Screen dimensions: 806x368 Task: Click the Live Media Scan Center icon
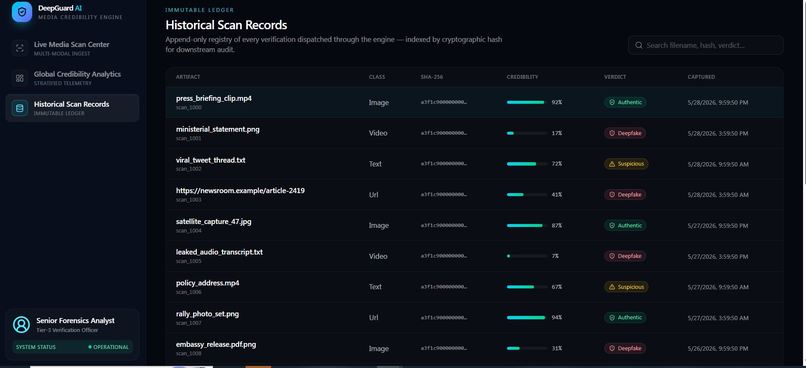point(20,48)
